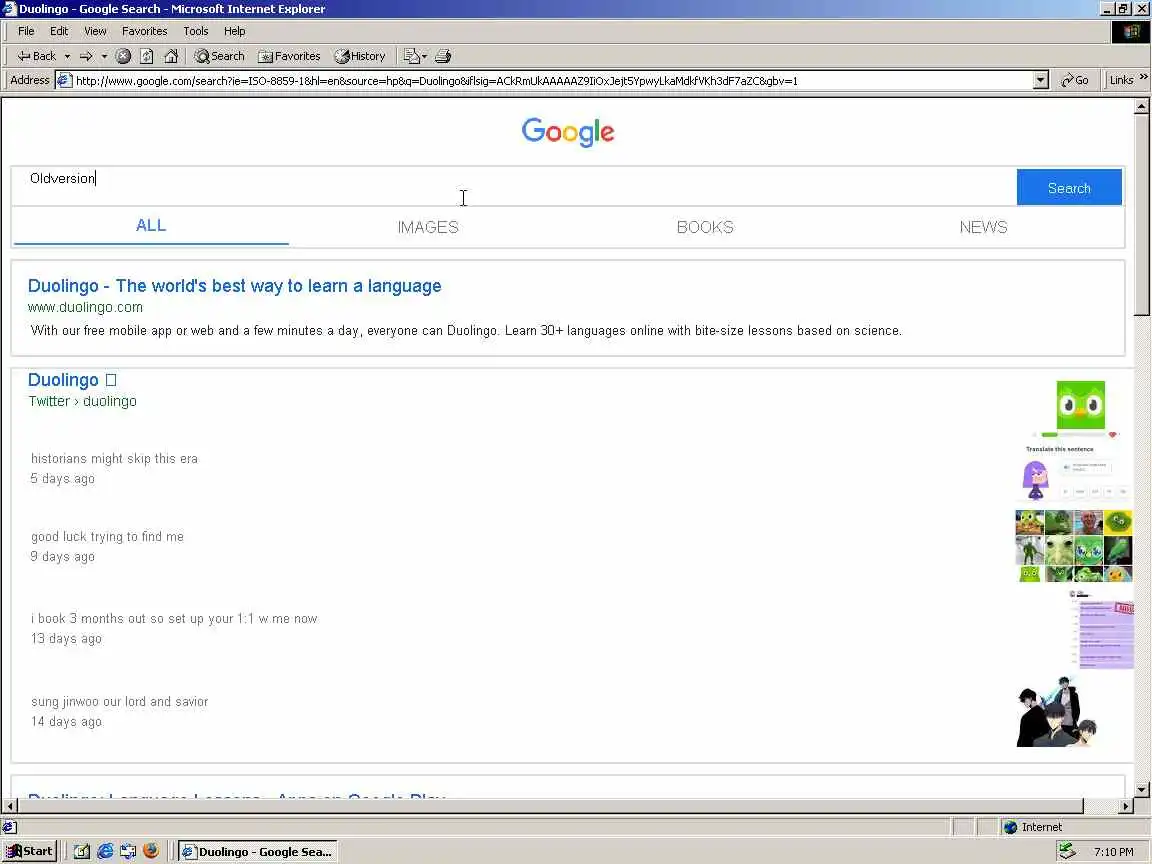
Task: Click the system tray network icon
Action: [1068, 851]
